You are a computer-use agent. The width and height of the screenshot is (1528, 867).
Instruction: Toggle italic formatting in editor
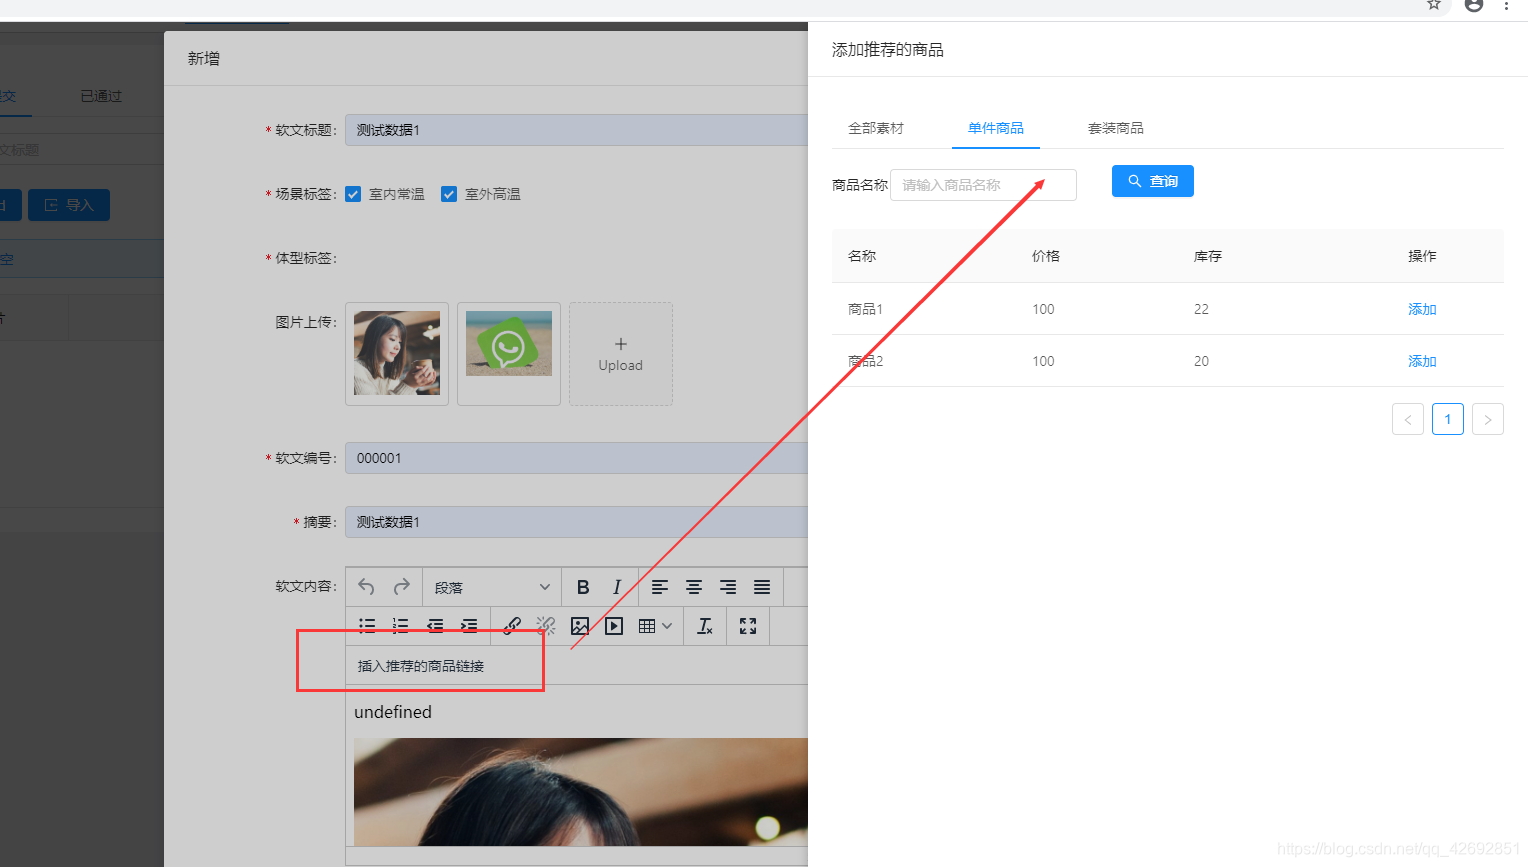tap(617, 587)
